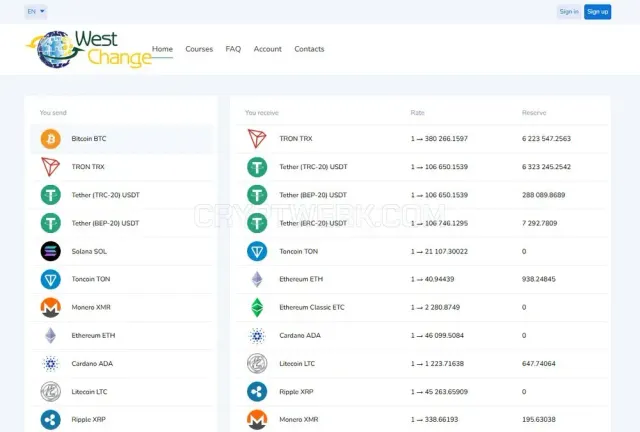Screen dimensions: 640x432
Task: Select TRON TRX icon in You send
Action: point(51,167)
